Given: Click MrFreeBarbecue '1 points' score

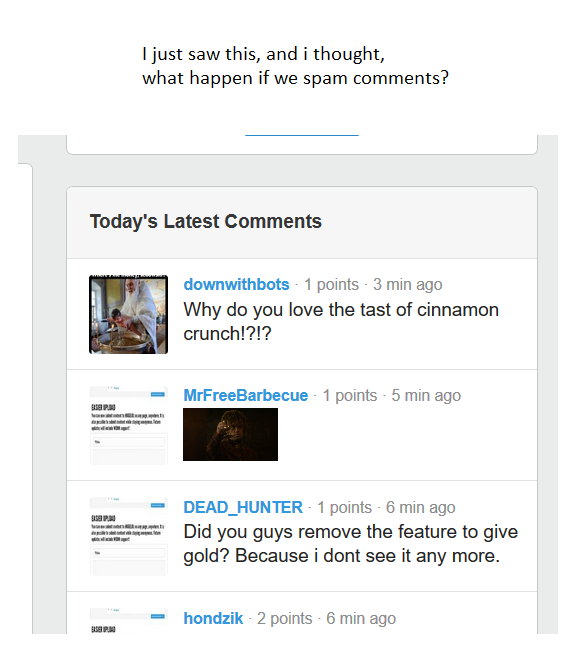Looking at the screenshot, I should click(x=350, y=395).
